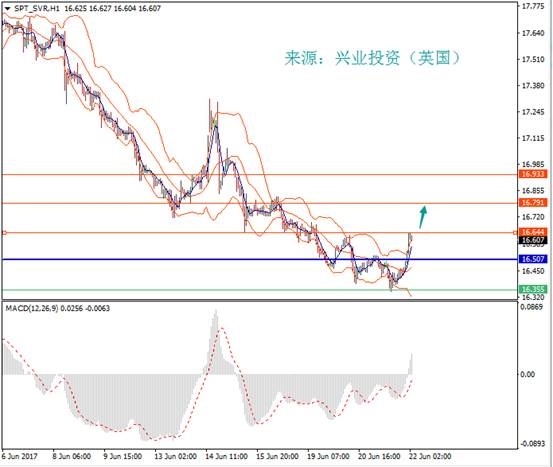Viewport: 553px width, 467px height.
Task: Select the 16.644 line's right square handle
Action: click(x=515, y=233)
